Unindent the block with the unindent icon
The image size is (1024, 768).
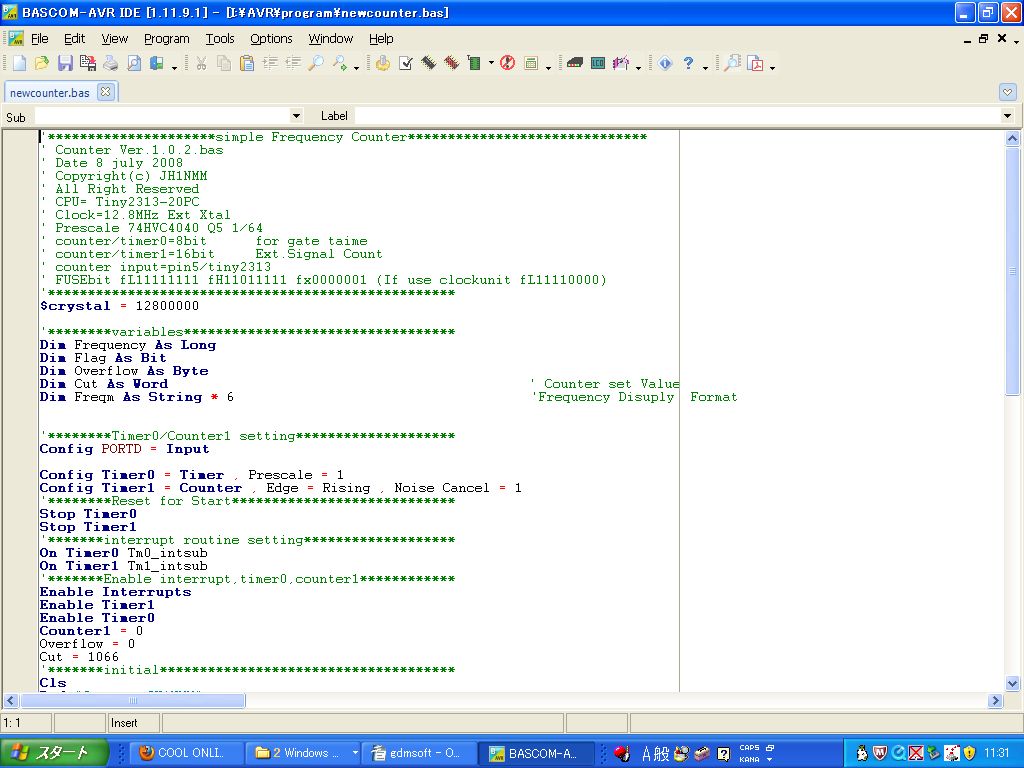(x=293, y=63)
